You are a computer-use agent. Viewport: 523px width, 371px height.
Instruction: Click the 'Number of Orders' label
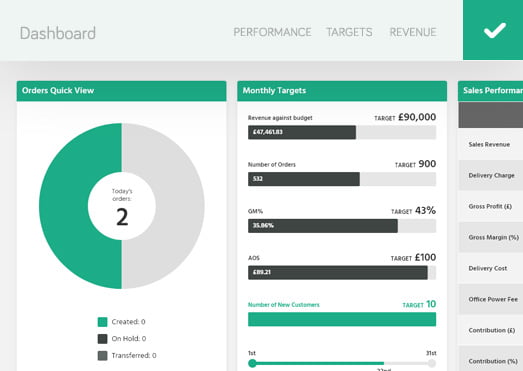tap(272, 164)
